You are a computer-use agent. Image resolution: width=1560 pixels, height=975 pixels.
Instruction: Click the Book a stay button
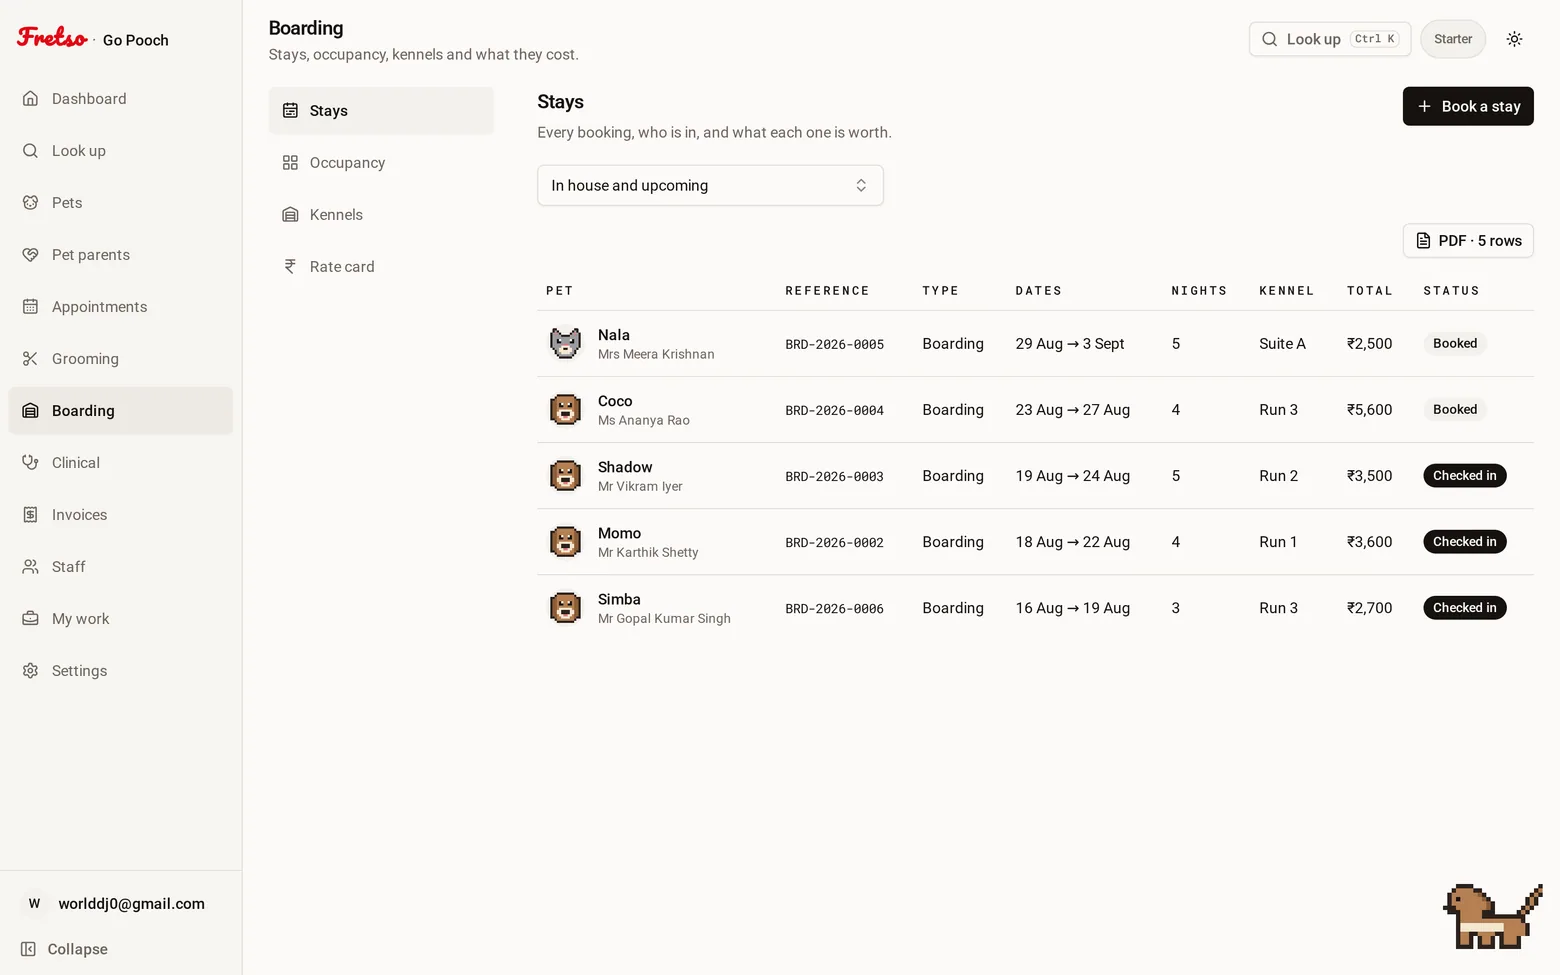(1468, 106)
